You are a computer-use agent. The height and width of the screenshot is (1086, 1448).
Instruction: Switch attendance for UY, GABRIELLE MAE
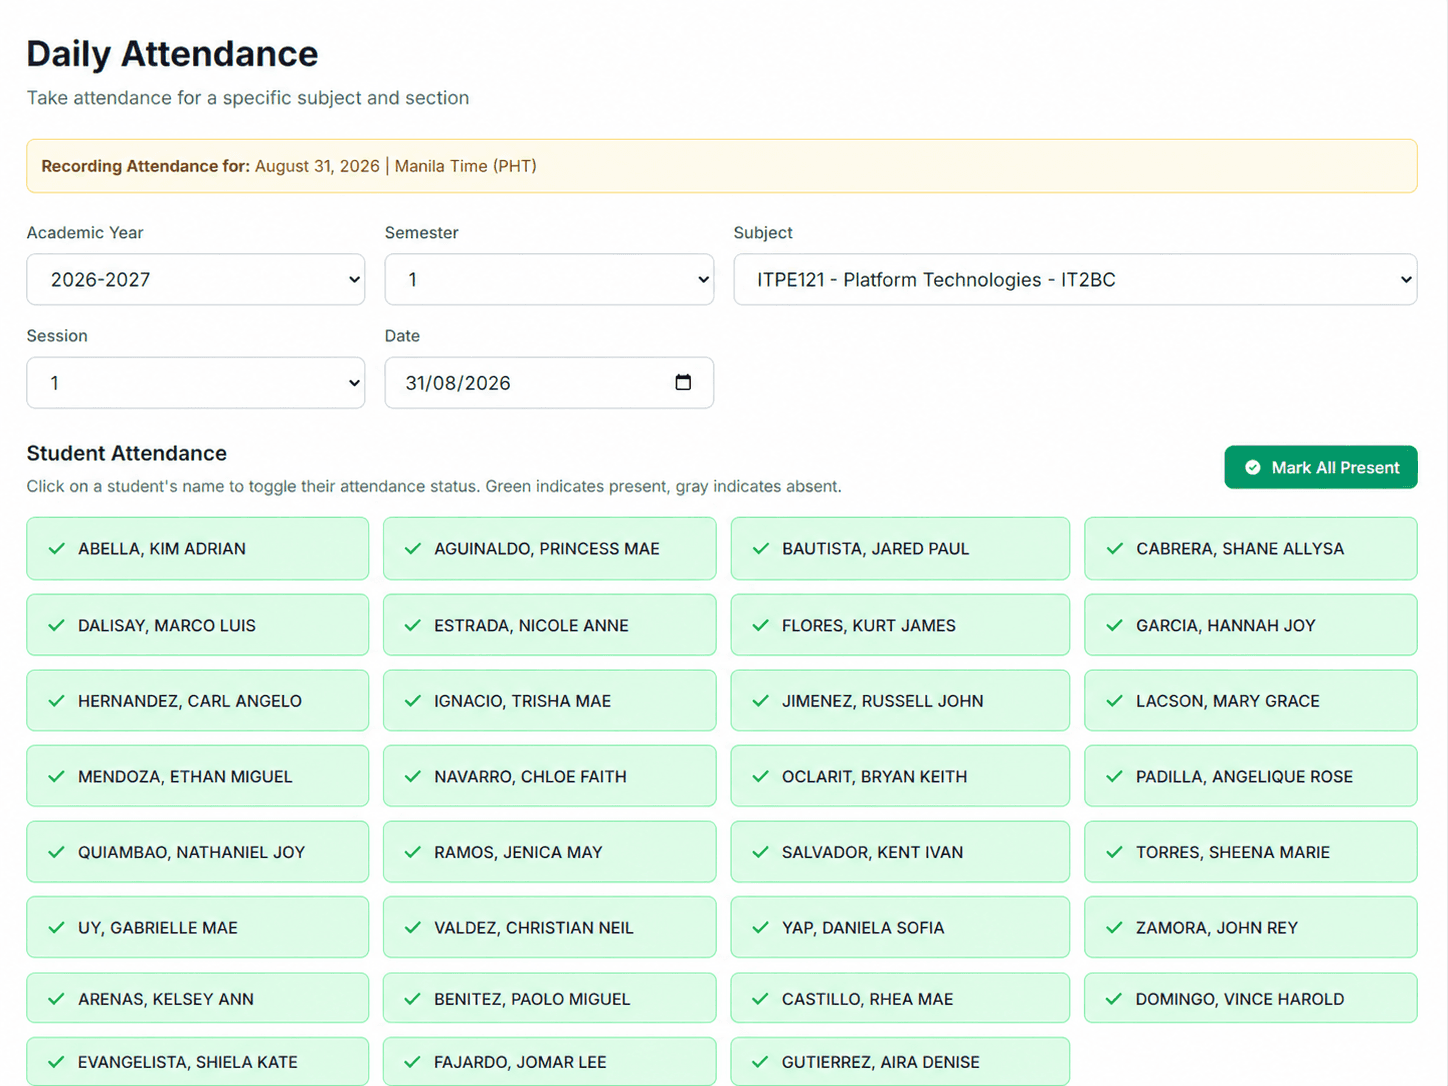(x=198, y=928)
